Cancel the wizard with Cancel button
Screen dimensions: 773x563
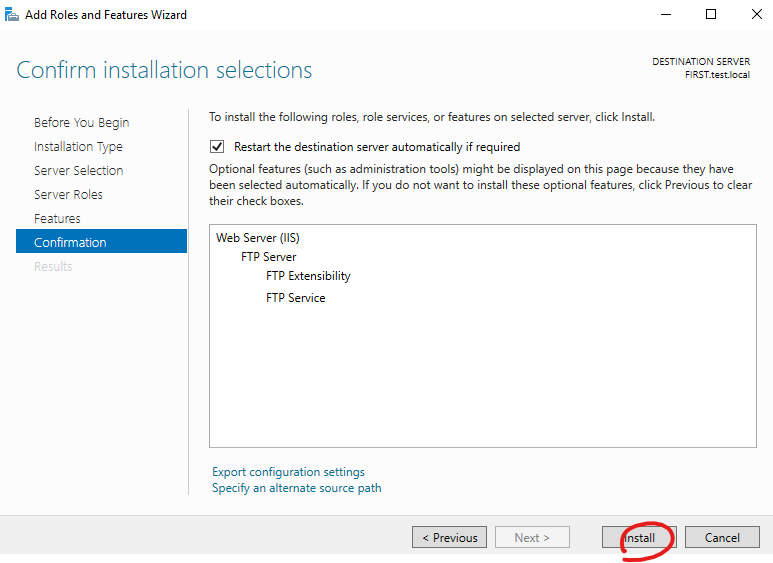click(x=722, y=537)
